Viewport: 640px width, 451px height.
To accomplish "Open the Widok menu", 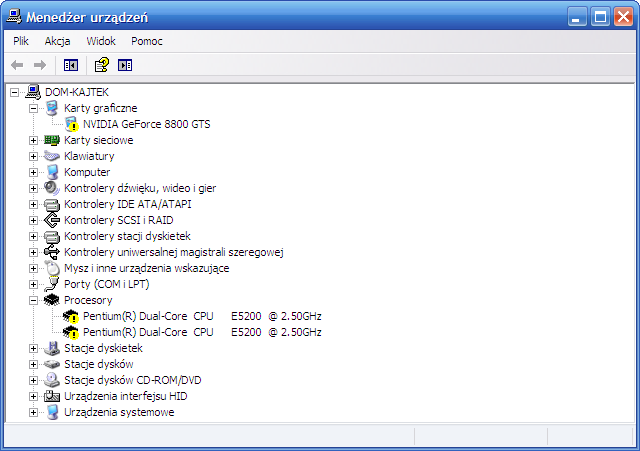I will pyautogui.click(x=101, y=41).
